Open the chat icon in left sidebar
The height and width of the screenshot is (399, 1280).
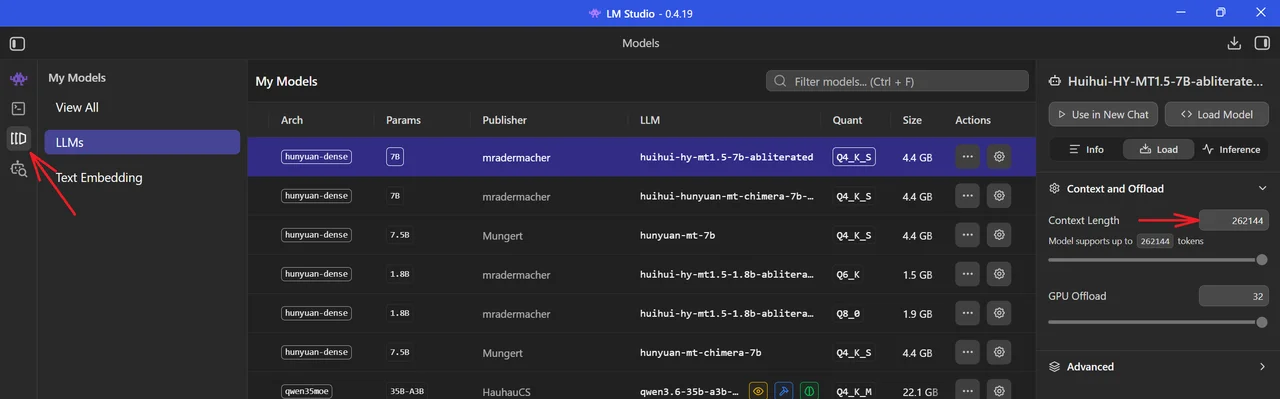(x=18, y=78)
